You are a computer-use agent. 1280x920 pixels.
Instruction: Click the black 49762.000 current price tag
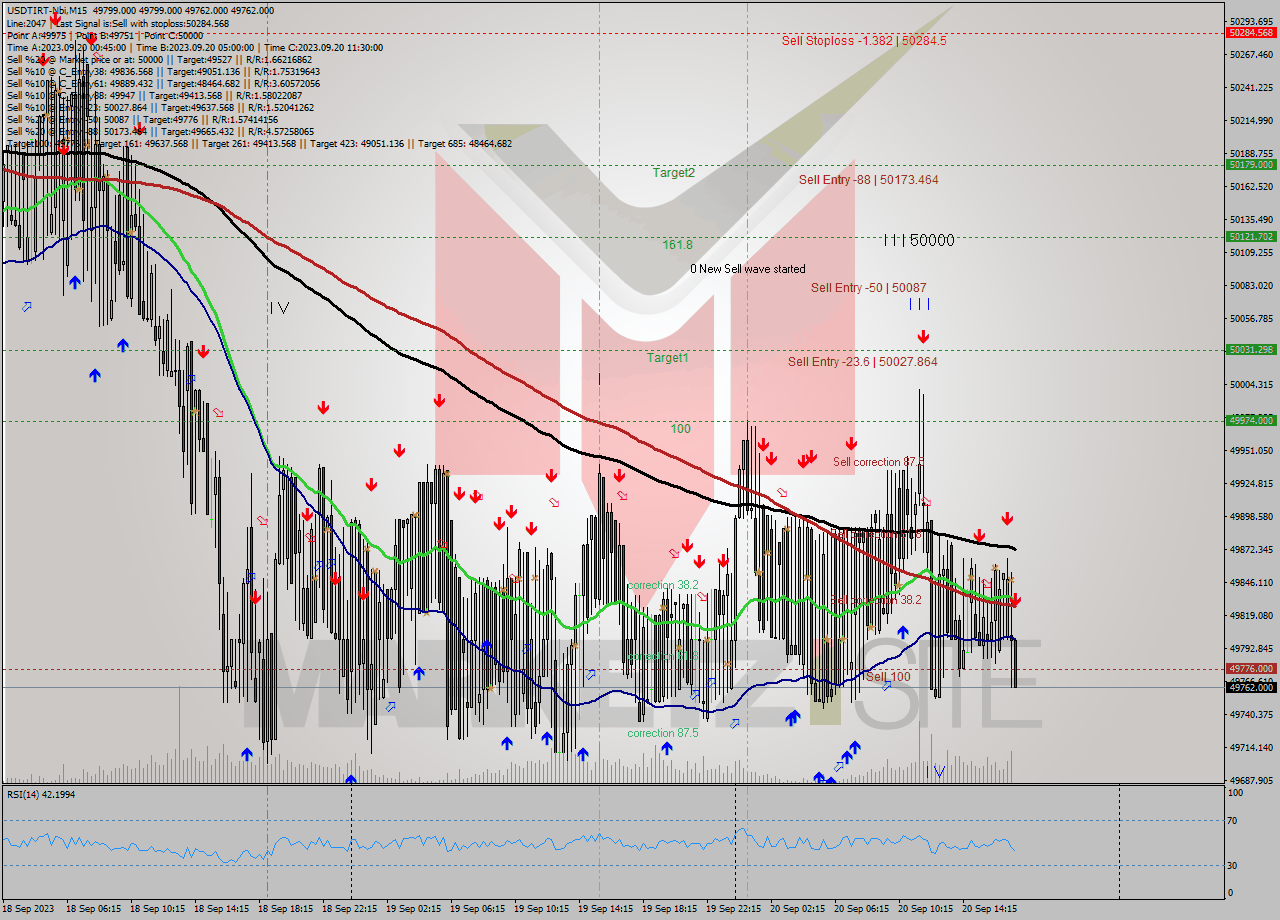(1250, 688)
